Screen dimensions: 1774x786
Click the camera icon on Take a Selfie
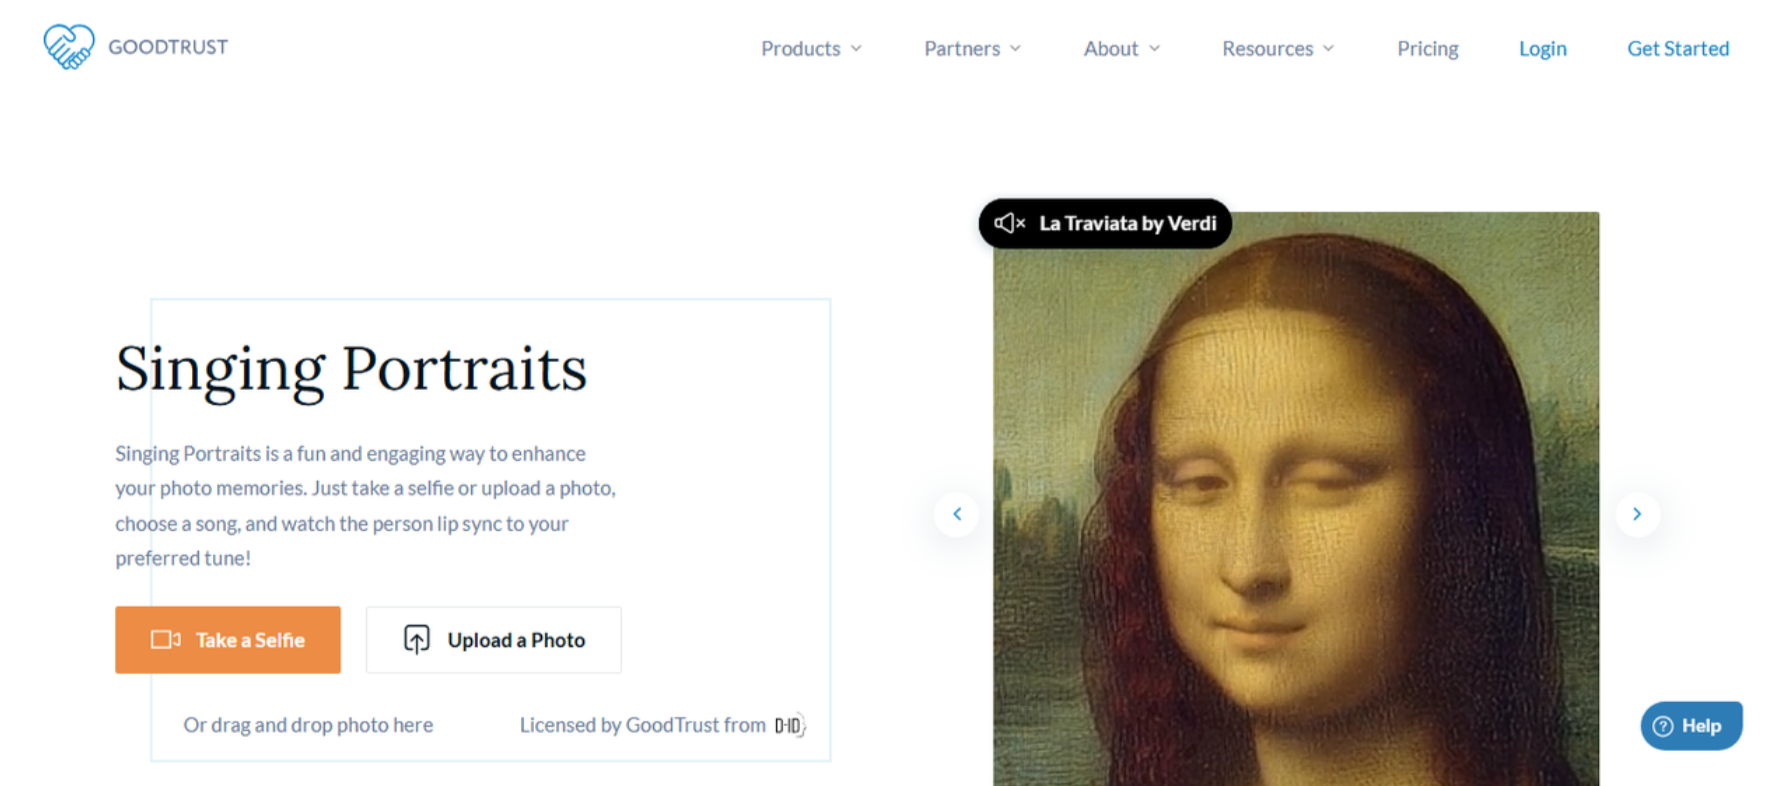(165, 639)
